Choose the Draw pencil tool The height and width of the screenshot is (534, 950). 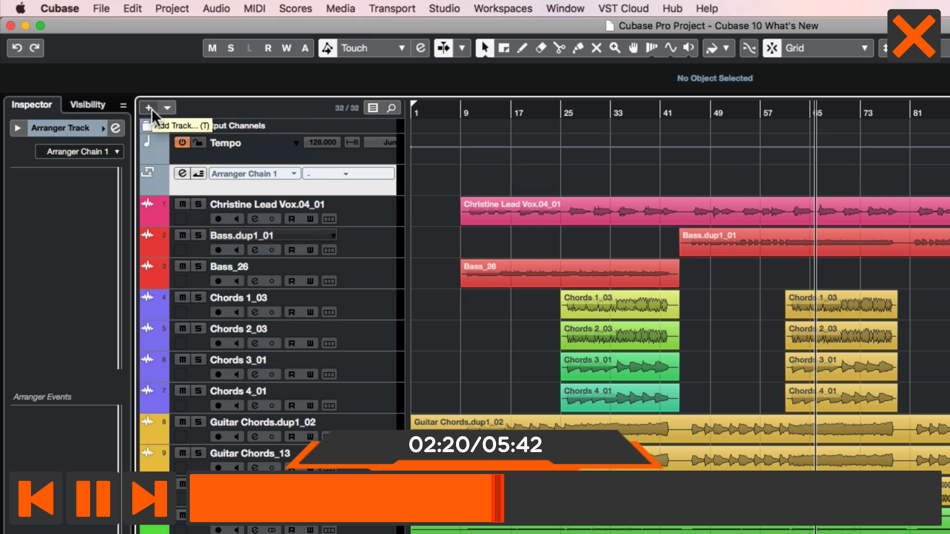(522, 48)
